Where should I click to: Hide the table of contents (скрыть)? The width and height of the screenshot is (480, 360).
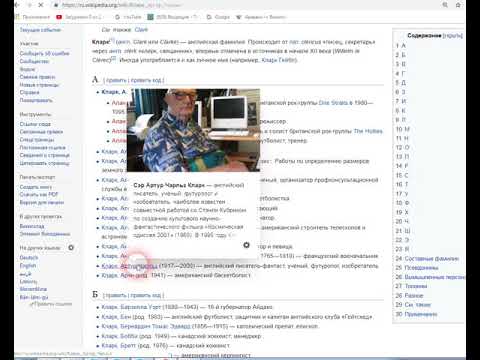pos(453,36)
